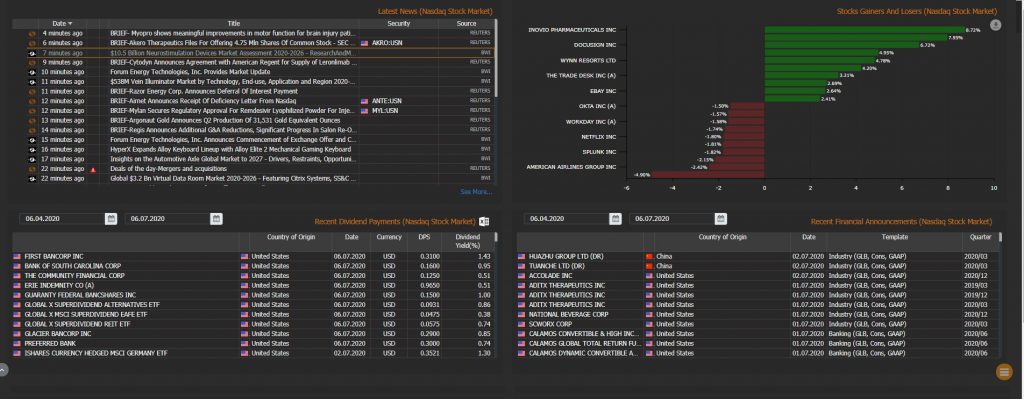Select the MYL:USN security
Screen dimensions: 1024x399
(385, 111)
